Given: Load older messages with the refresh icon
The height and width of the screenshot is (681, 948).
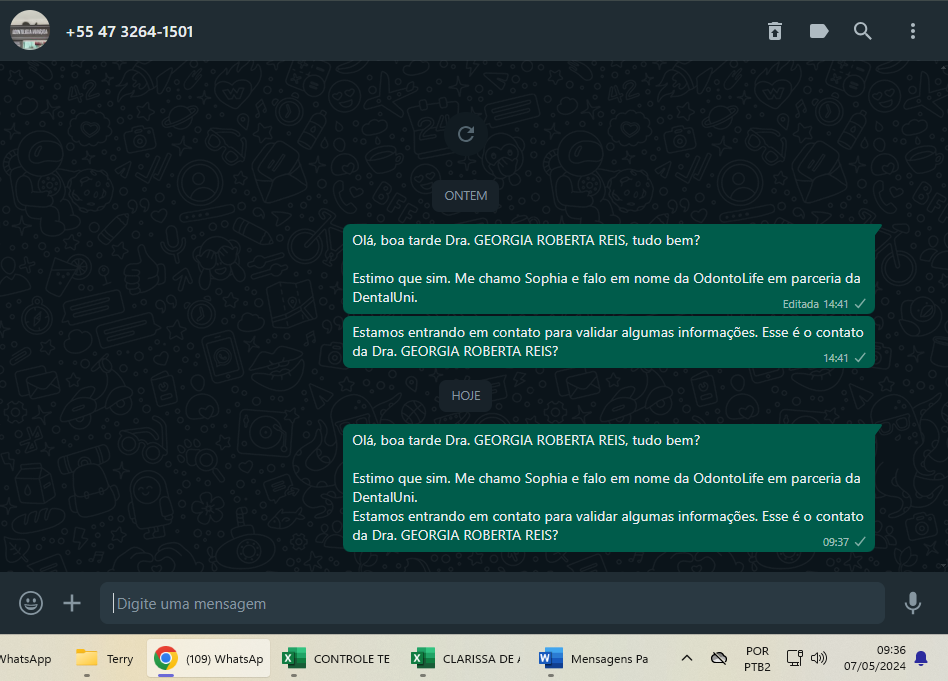Looking at the screenshot, I should (x=466, y=134).
